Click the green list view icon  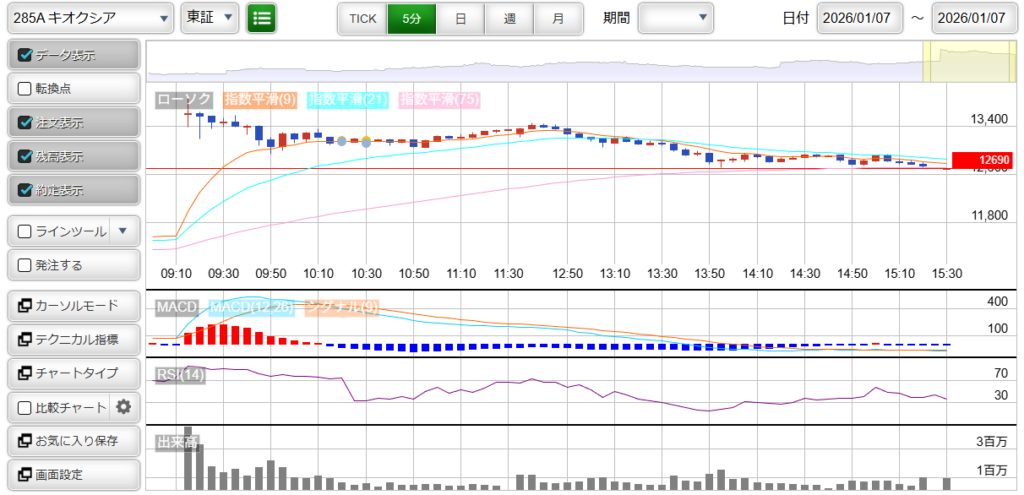point(262,18)
